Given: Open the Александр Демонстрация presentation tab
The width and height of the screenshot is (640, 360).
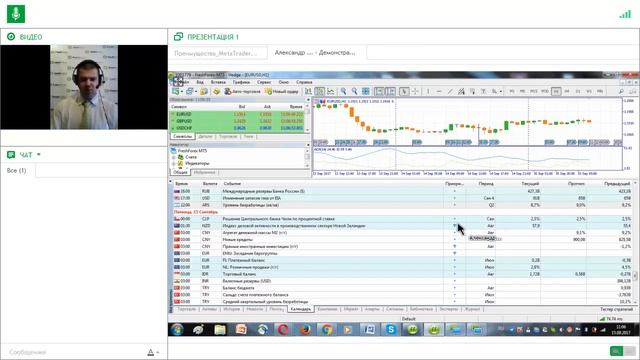Looking at the screenshot, I should [315, 53].
